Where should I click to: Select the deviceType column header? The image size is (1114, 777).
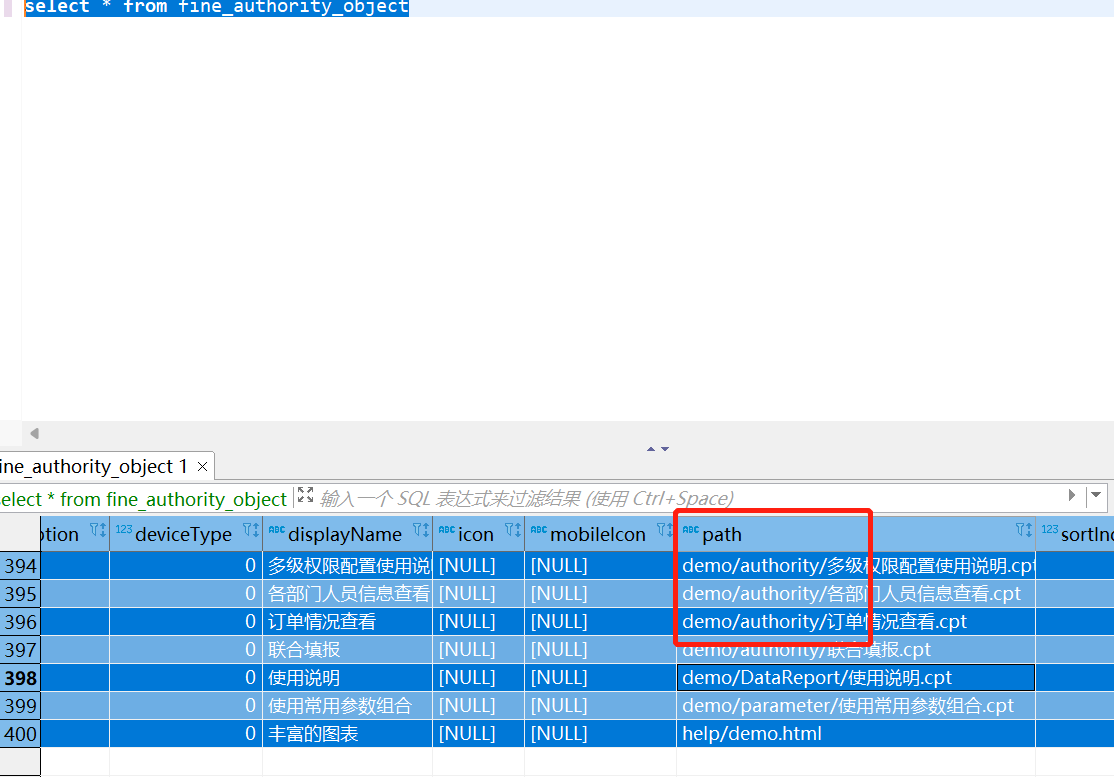186,534
